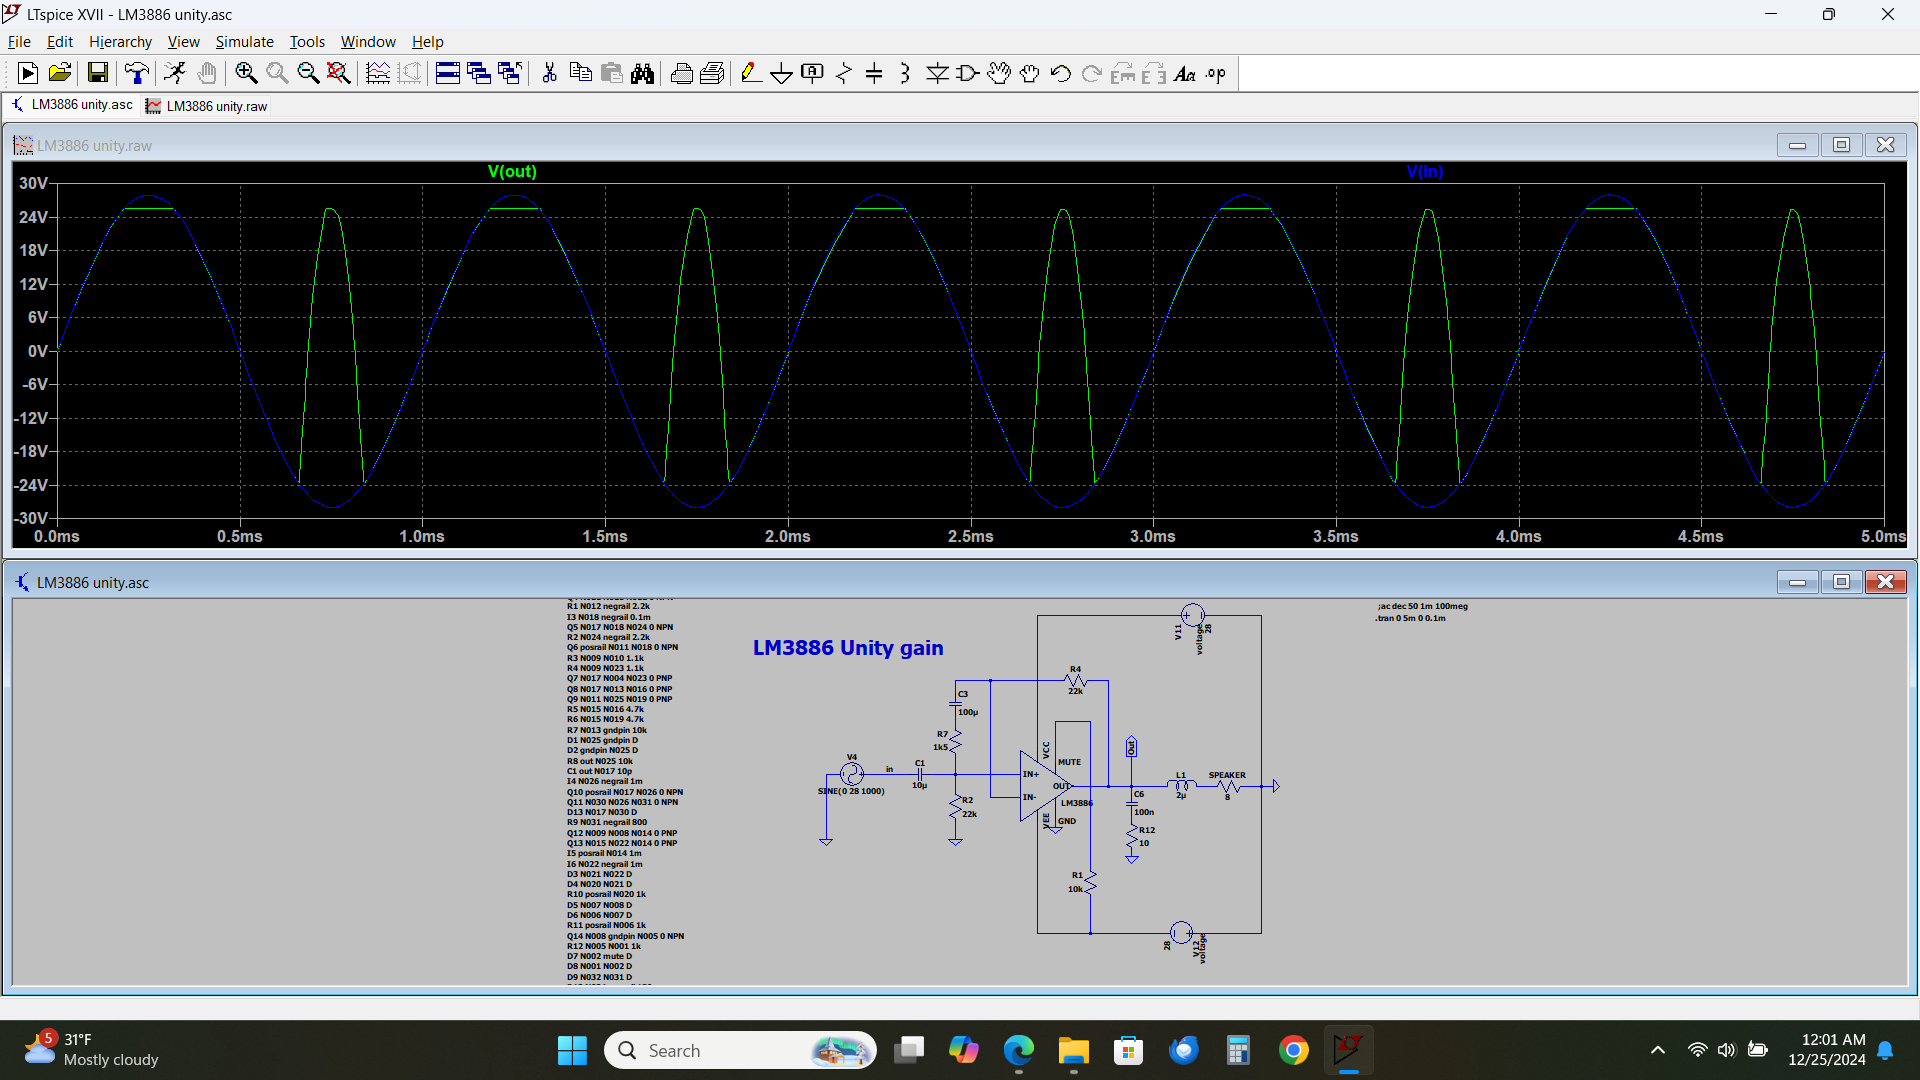Viewport: 1920px width, 1080px height.
Task: Place a Capacitor component
Action: (x=874, y=73)
